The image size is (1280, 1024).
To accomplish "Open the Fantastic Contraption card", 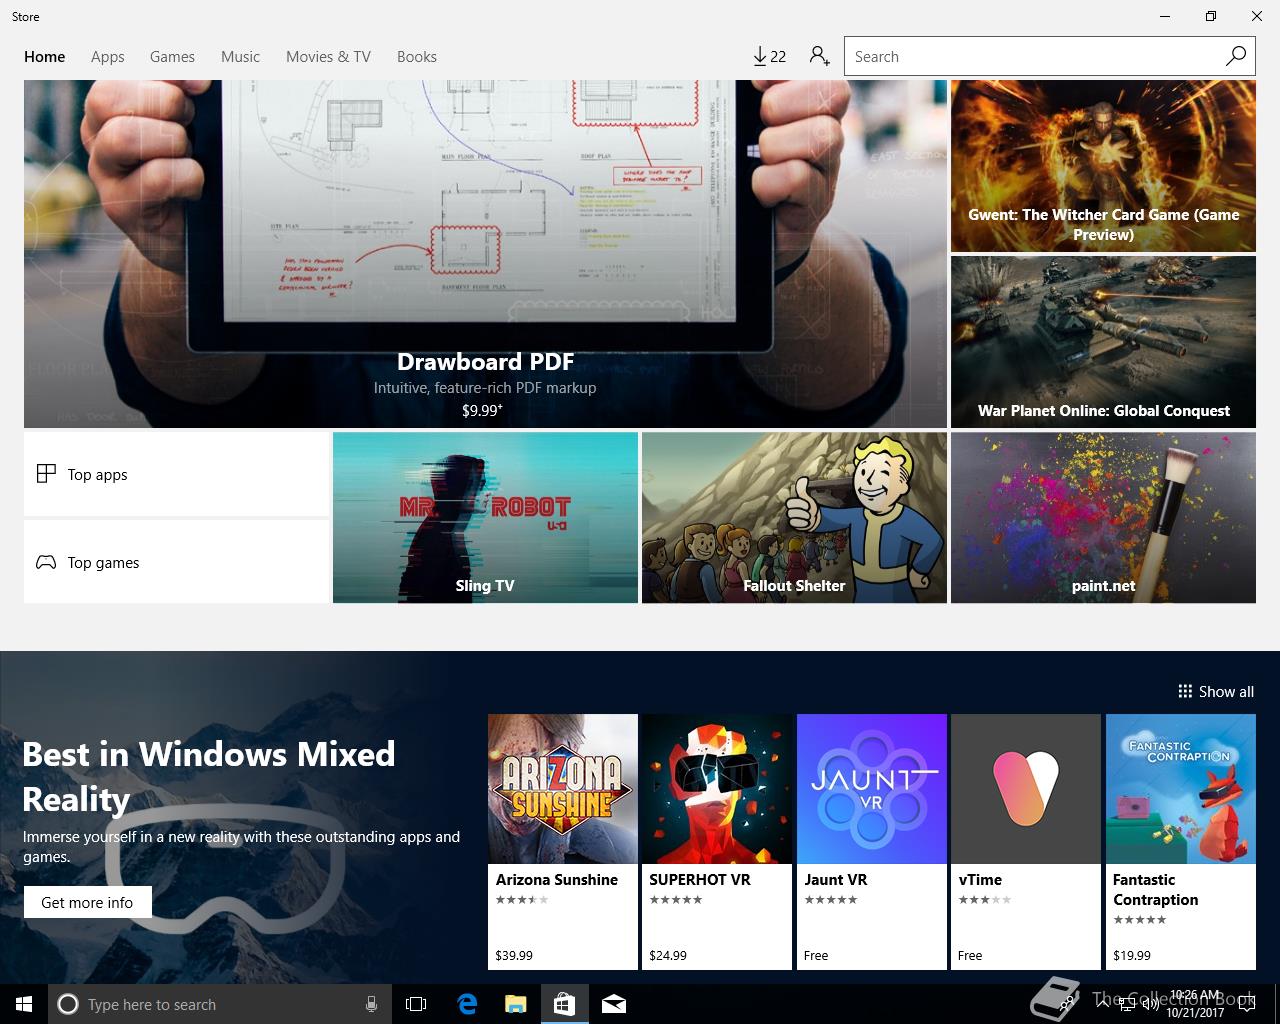I will coord(1181,842).
